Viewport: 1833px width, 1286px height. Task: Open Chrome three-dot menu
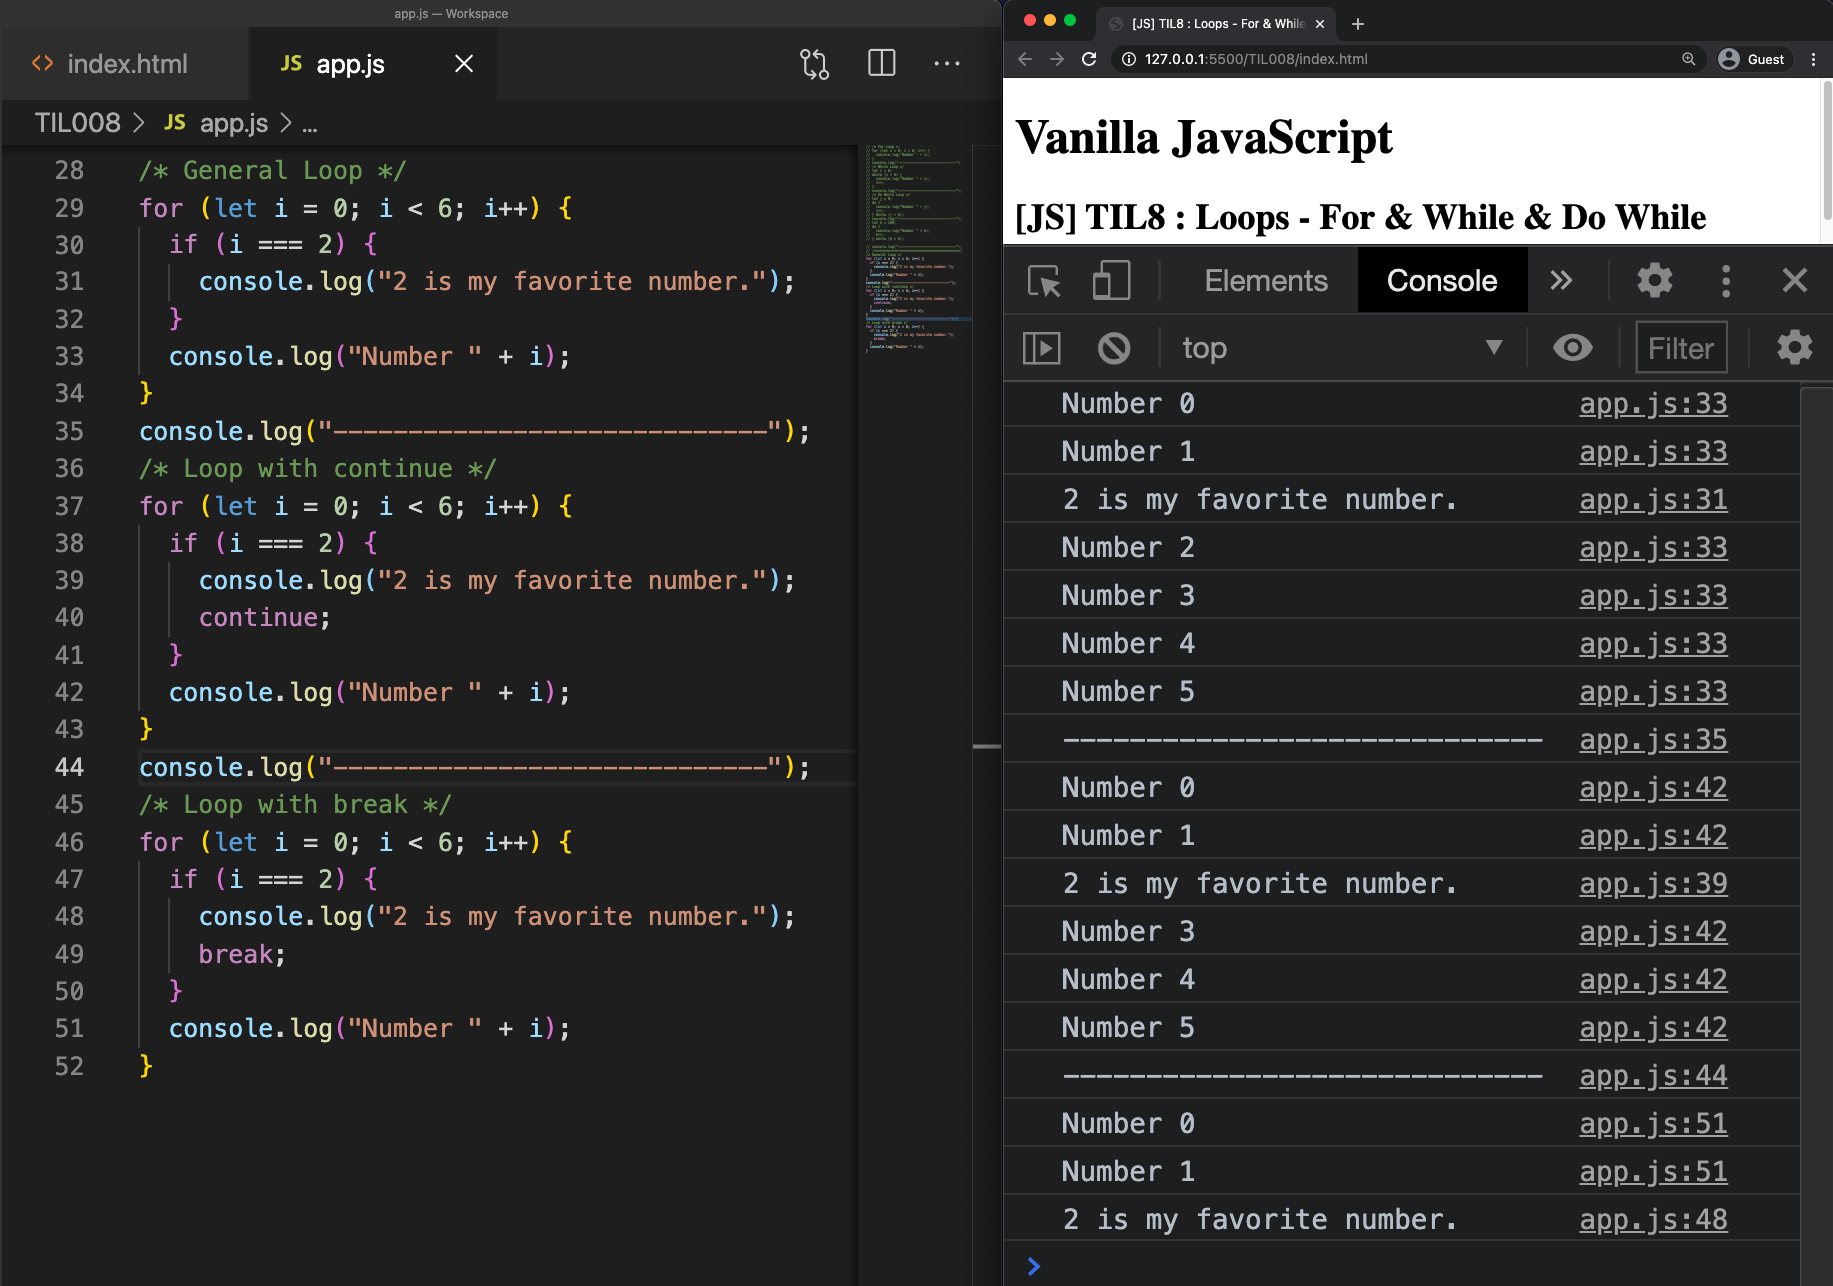pyautogui.click(x=1813, y=59)
